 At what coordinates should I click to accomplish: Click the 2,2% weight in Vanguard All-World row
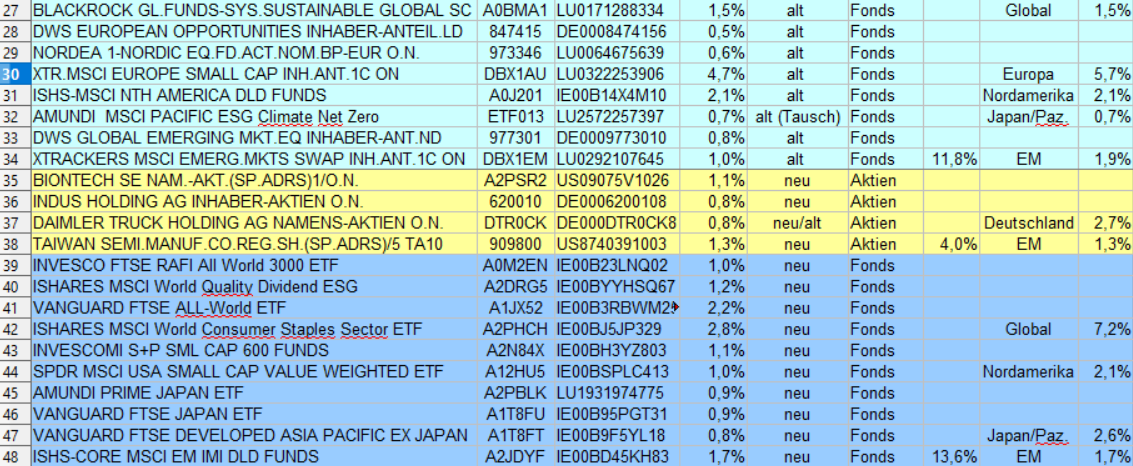tap(714, 308)
